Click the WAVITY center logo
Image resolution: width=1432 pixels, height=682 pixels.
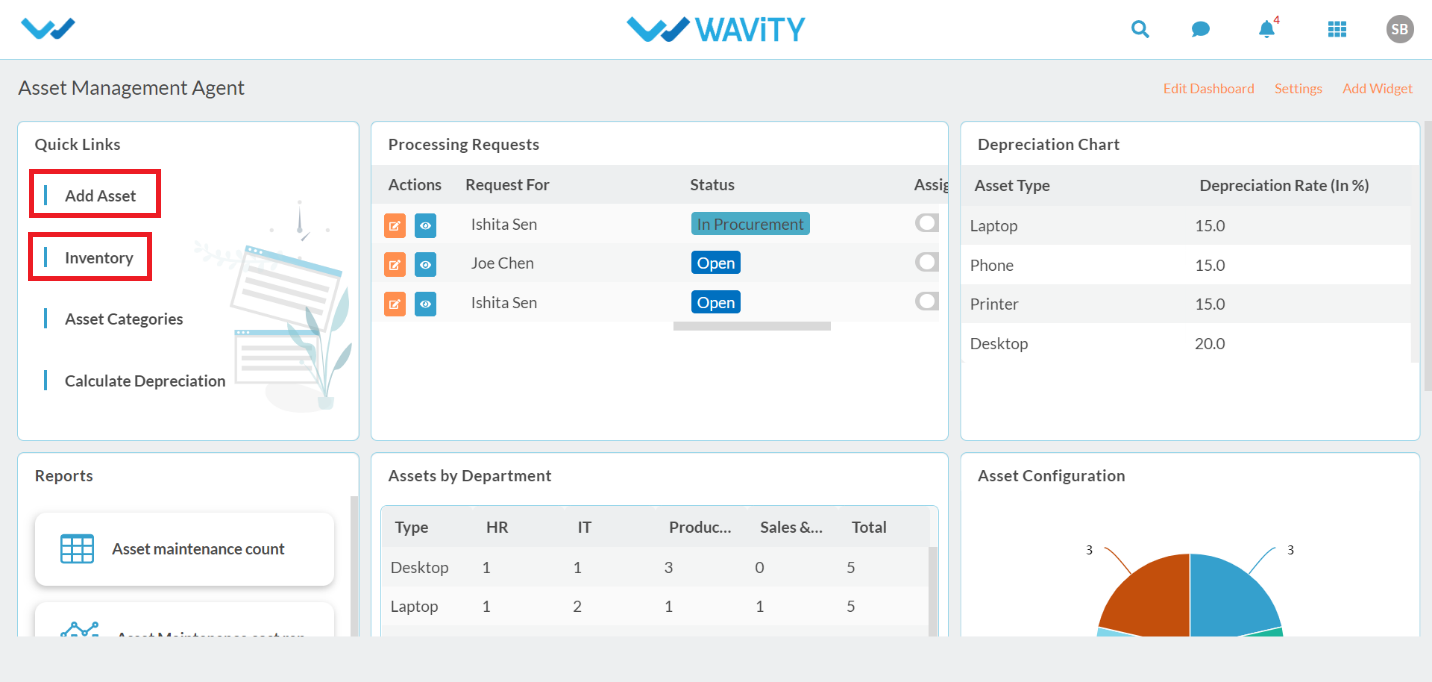pyautogui.click(x=716, y=29)
